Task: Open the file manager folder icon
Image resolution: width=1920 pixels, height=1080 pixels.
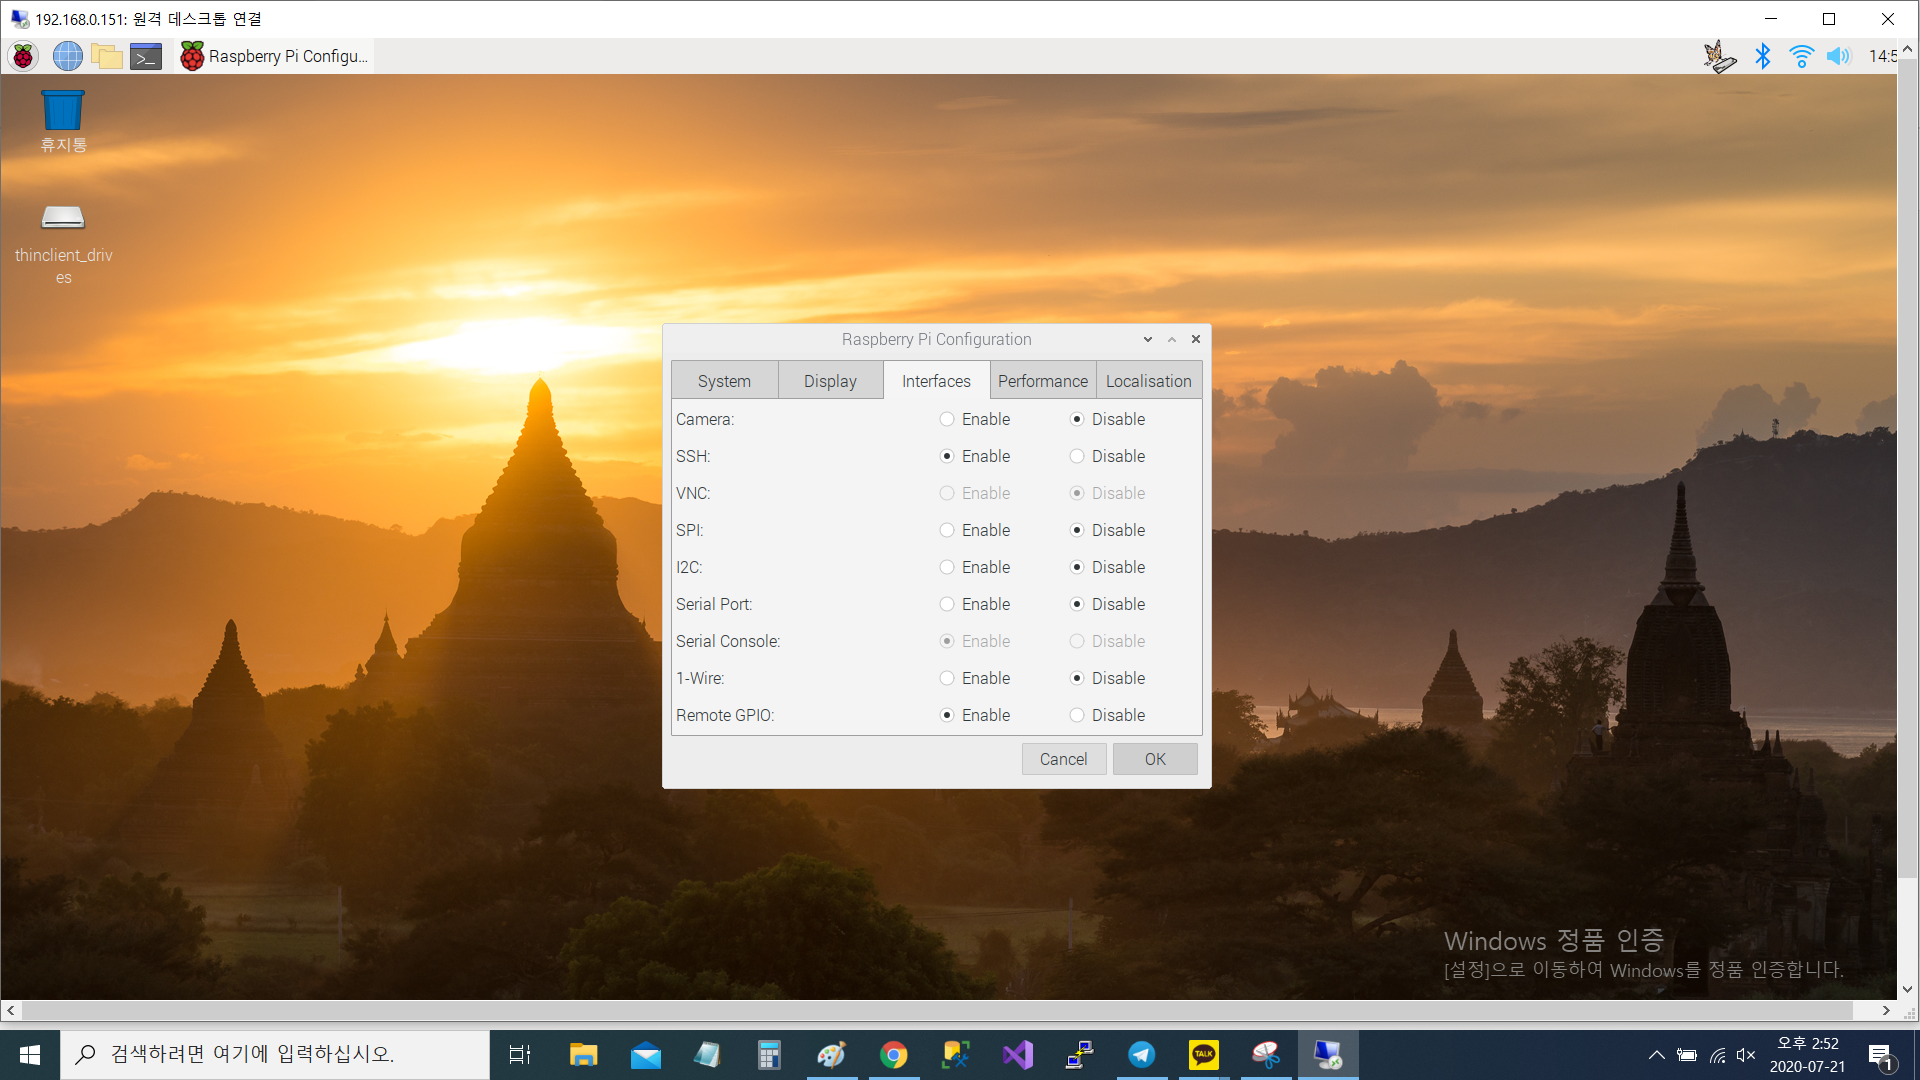Action: click(107, 56)
